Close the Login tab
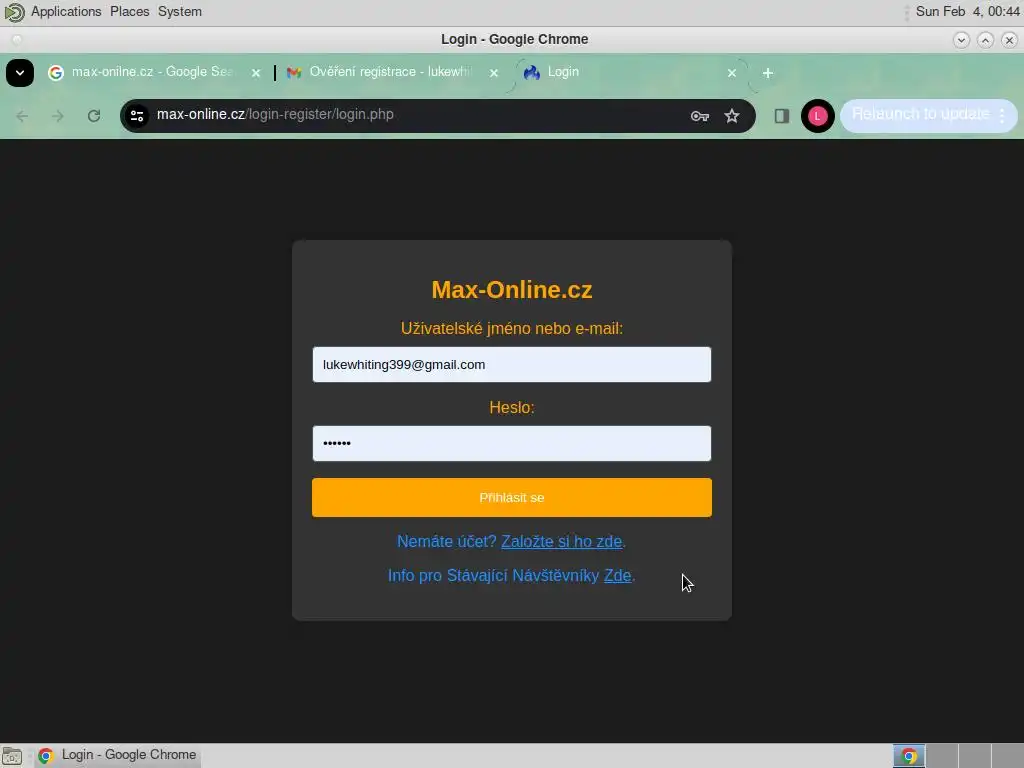The image size is (1024, 768). [x=731, y=73]
